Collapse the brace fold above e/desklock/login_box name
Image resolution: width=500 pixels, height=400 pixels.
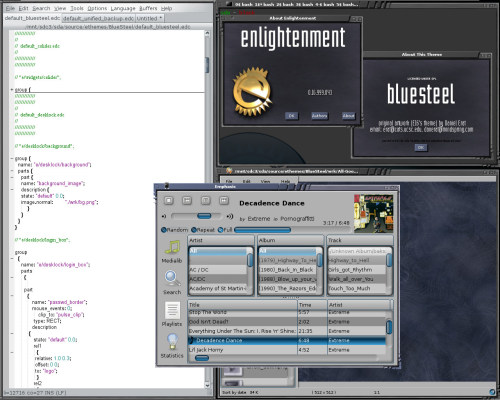(x=12, y=259)
